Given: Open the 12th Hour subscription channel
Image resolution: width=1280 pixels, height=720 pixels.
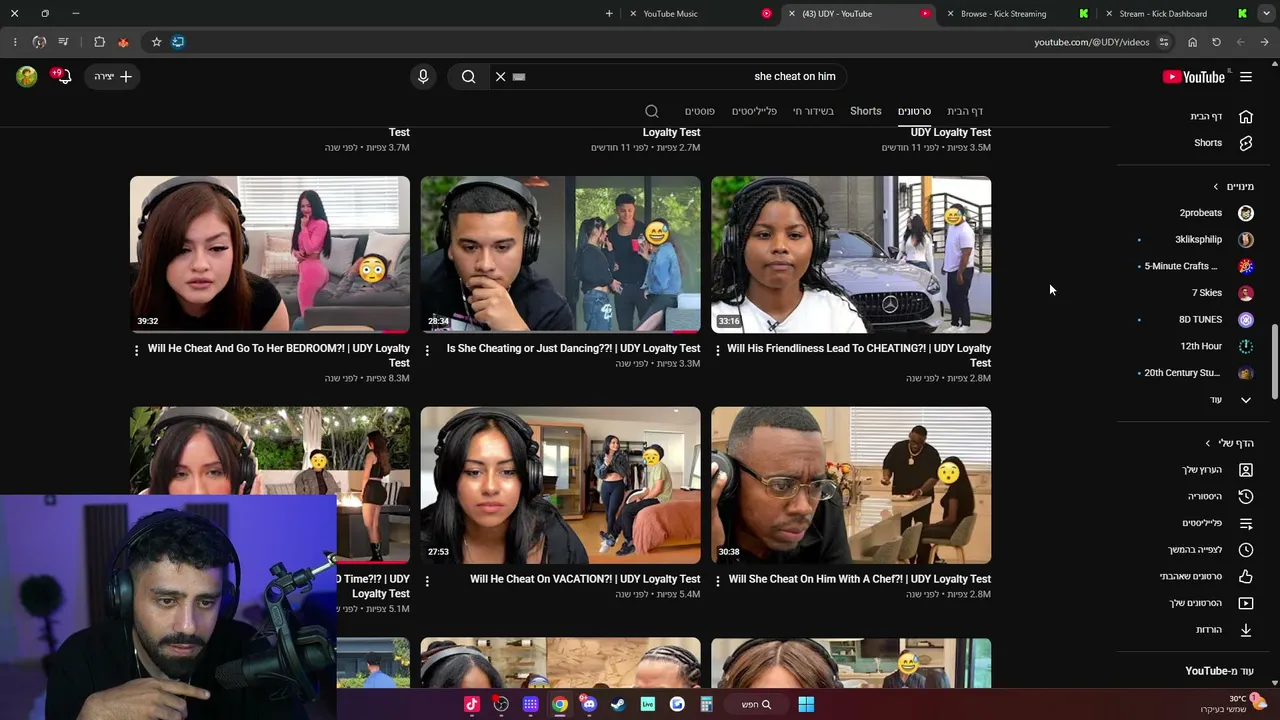Looking at the screenshot, I should pyautogui.click(x=1216, y=347).
